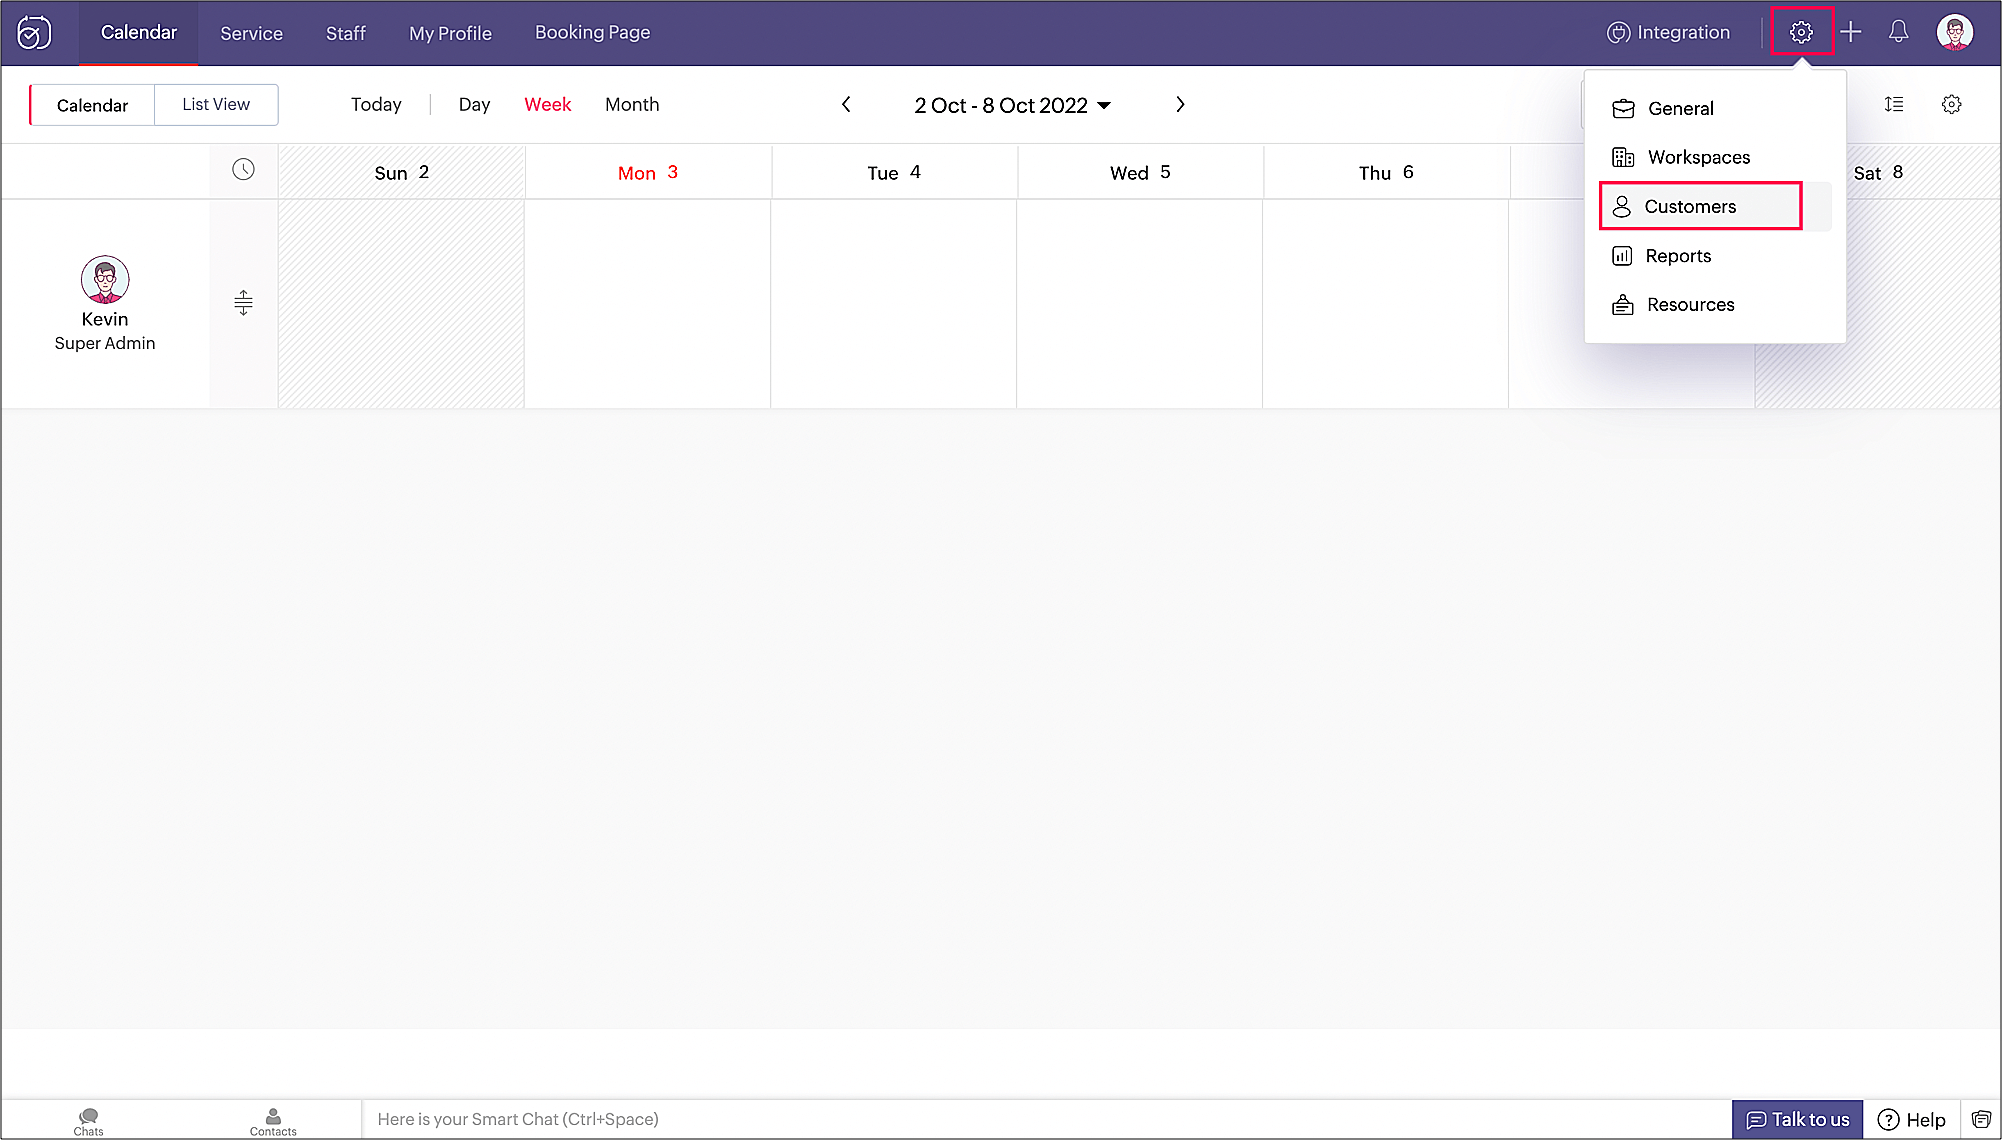Viewport: 2002px width, 1140px height.
Task: Click the row density lines icon
Action: click(x=1894, y=104)
